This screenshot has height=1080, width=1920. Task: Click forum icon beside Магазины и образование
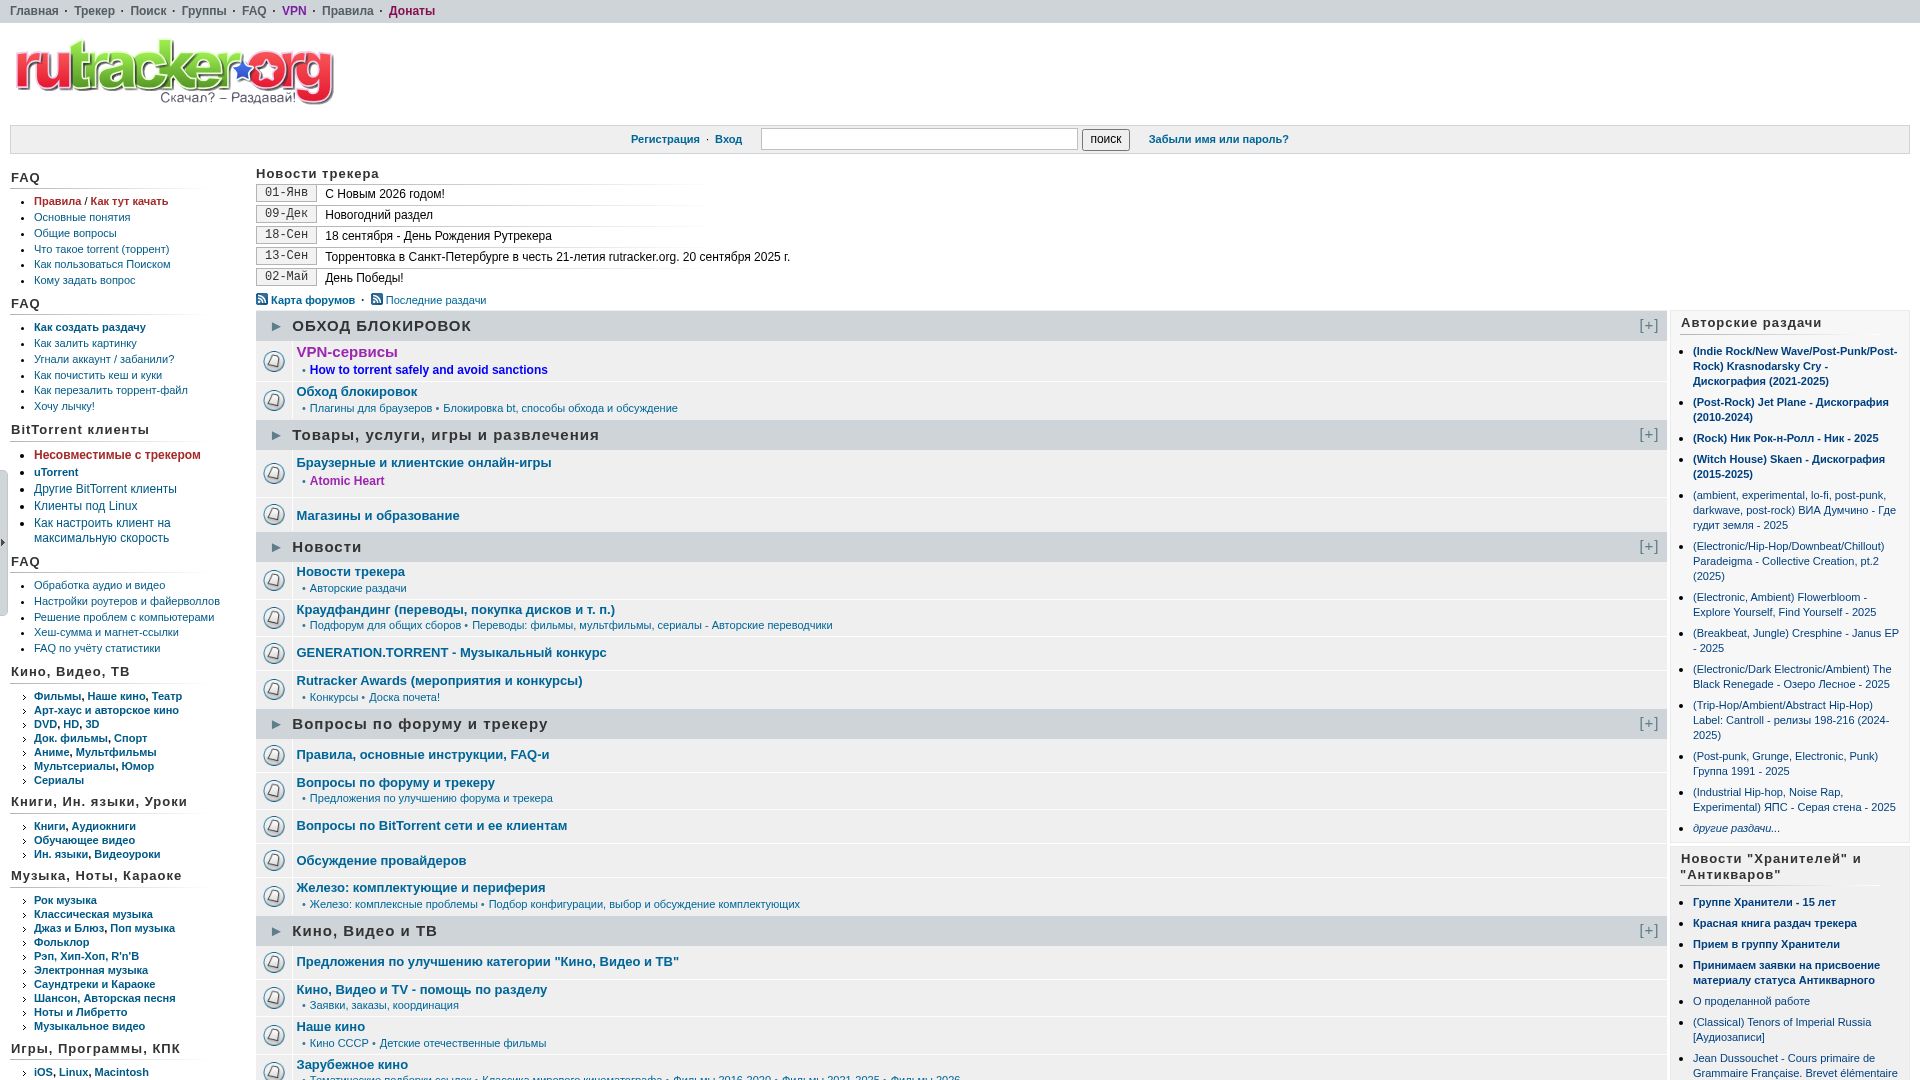[x=274, y=515]
